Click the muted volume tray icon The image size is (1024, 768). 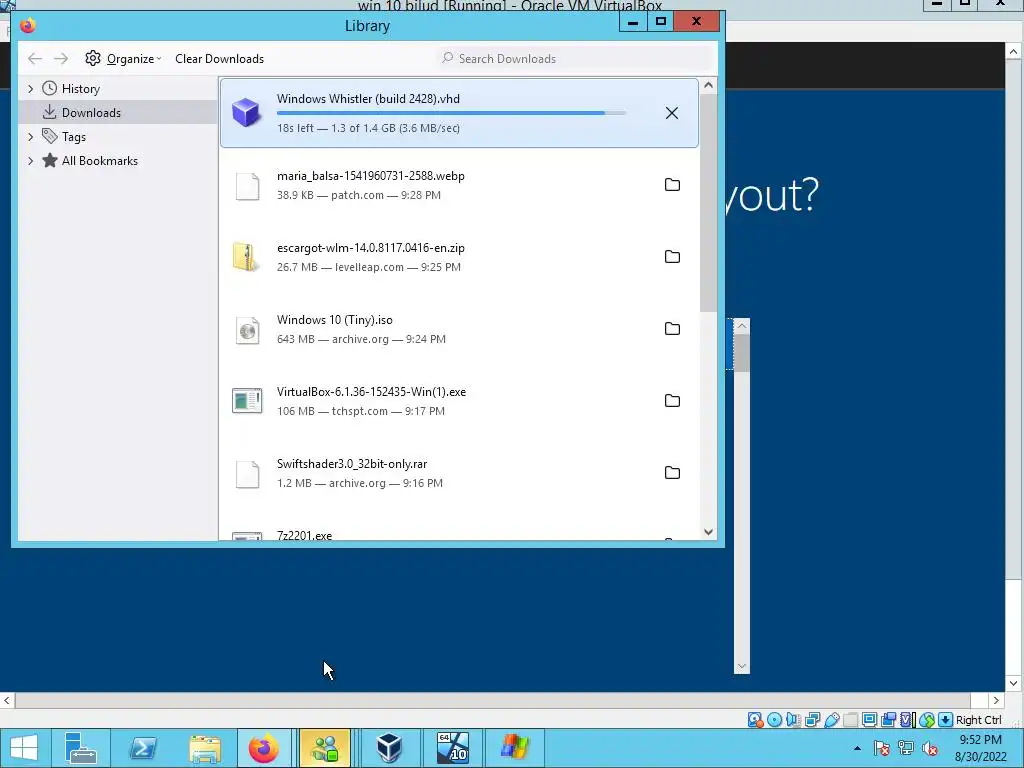(x=930, y=748)
